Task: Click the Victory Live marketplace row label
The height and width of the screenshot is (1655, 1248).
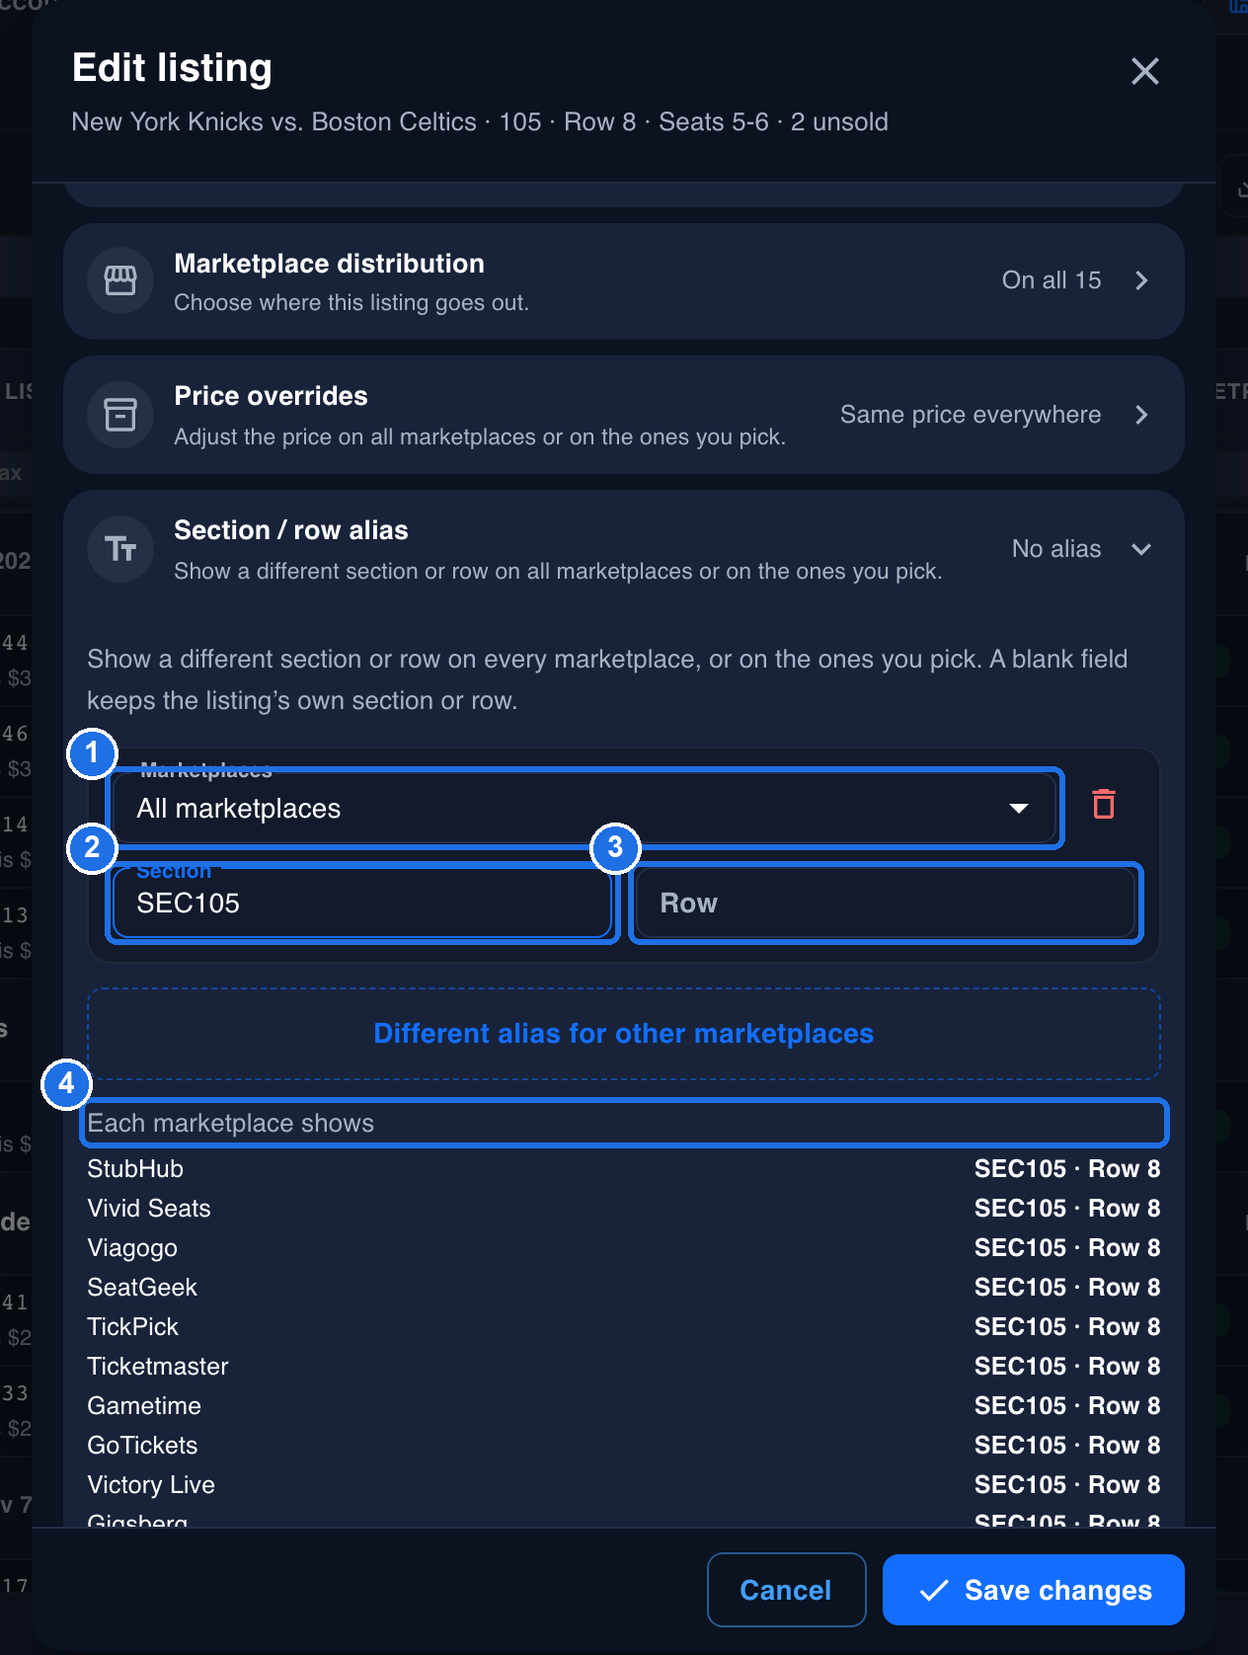Action: 151,1485
